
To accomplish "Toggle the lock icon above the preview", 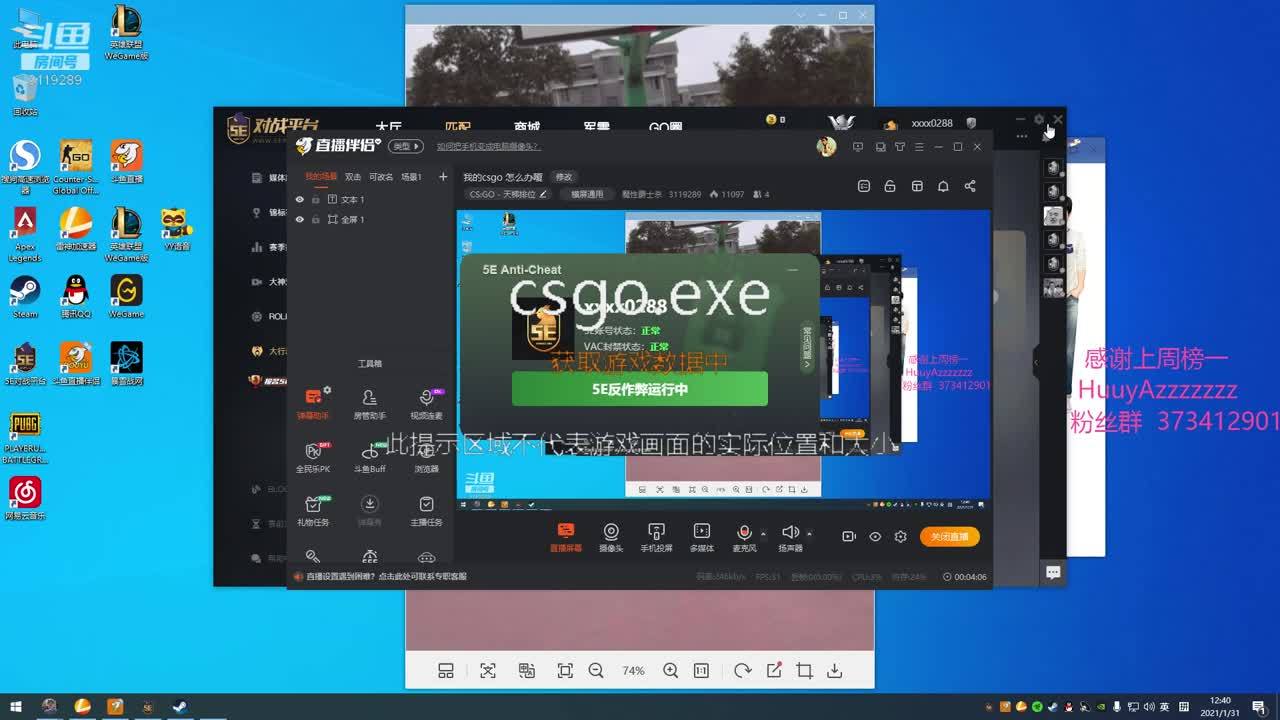I will [x=890, y=186].
